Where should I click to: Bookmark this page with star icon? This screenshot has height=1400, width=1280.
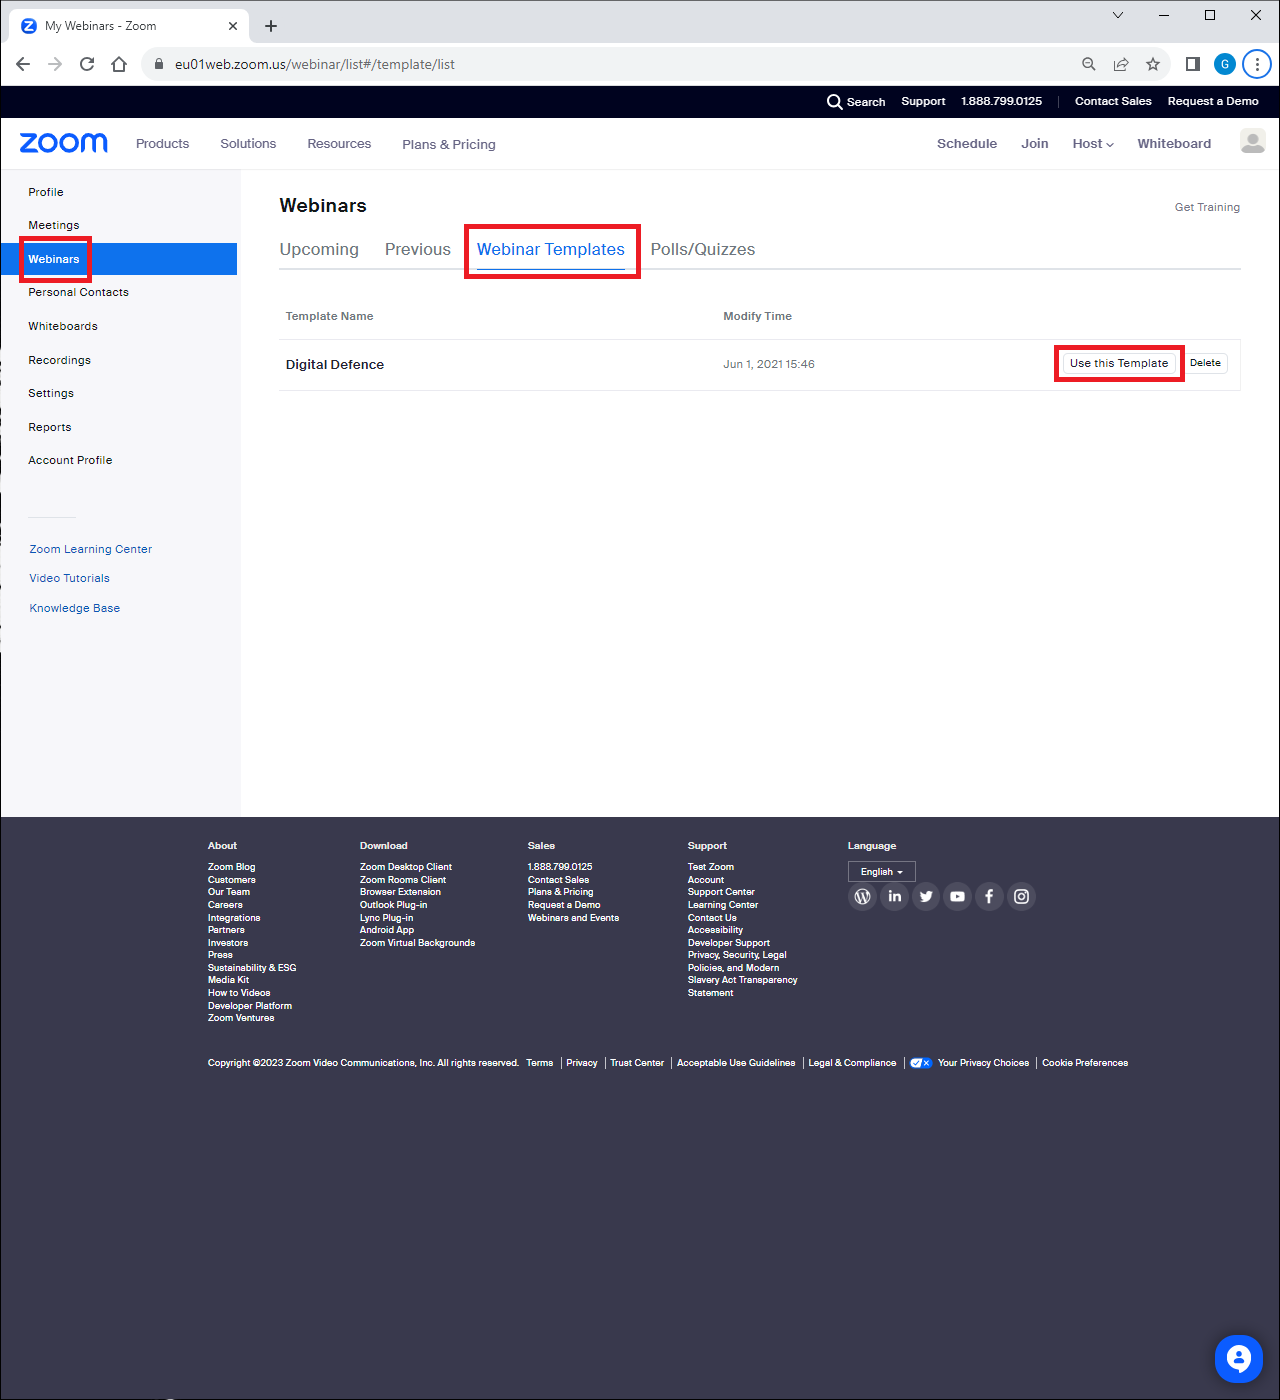click(x=1153, y=64)
